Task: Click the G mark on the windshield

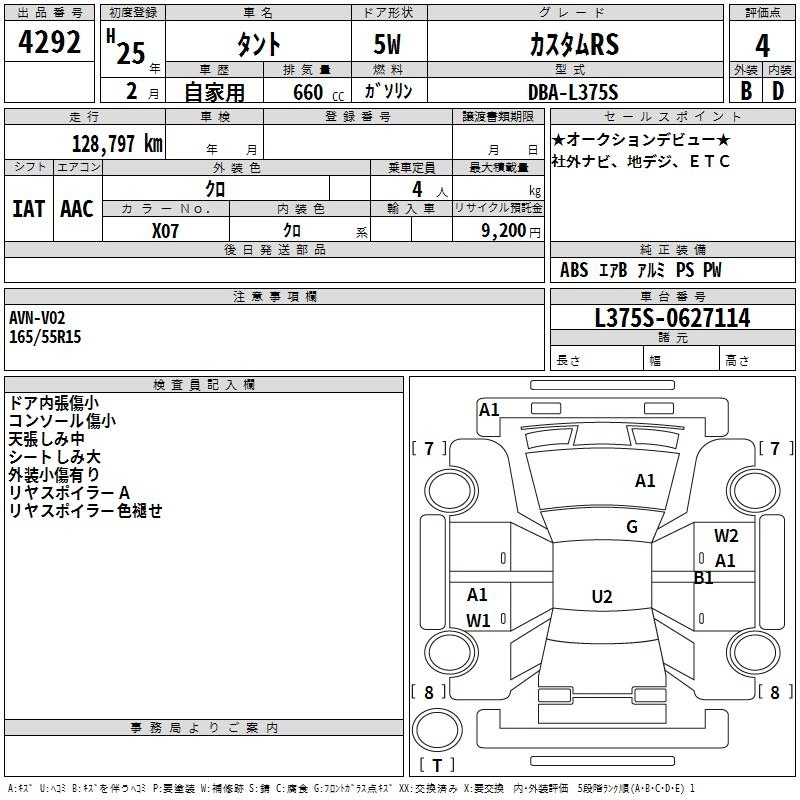Action: [x=632, y=527]
